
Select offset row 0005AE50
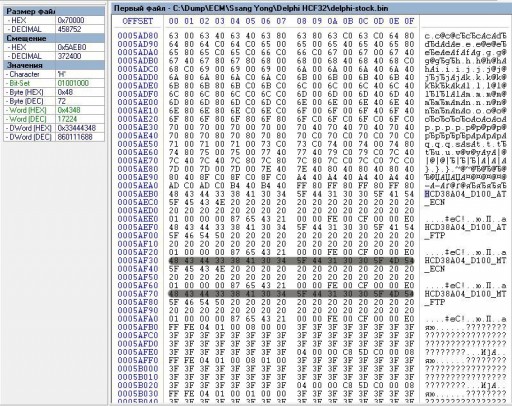pyautogui.click(x=138, y=144)
